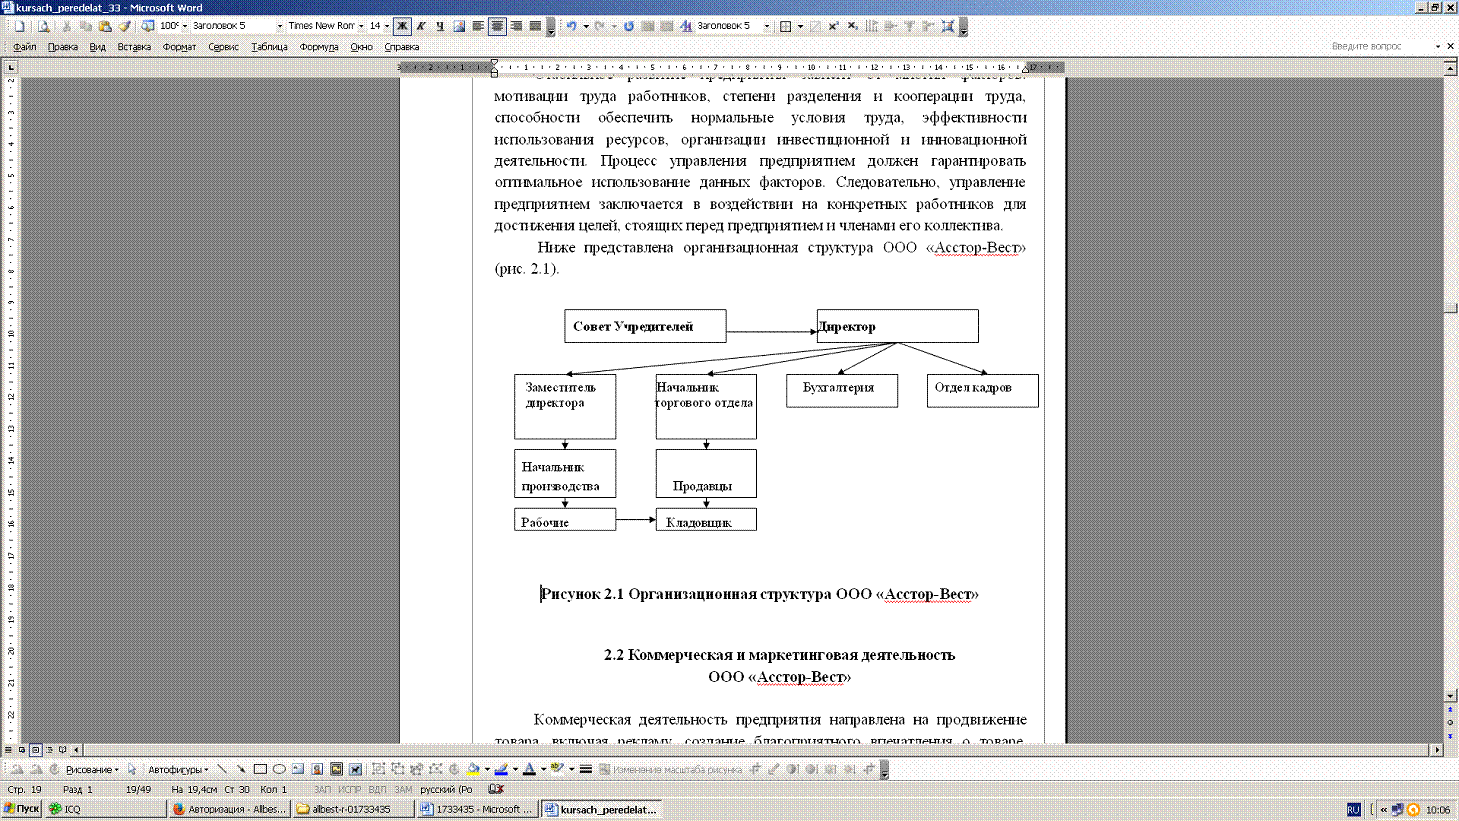Toggle Underline (Ч) formatting
The width and height of the screenshot is (1459, 821).
tap(440, 26)
